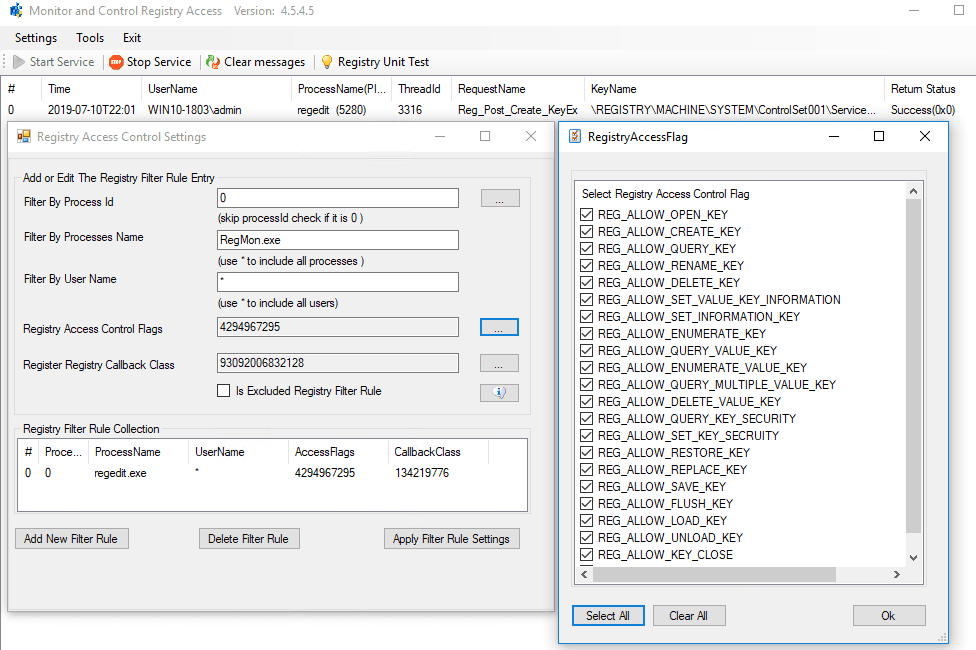Focus the Registry Access Control Flags field
Screen dimensions: 976x650
[x=338, y=327]
